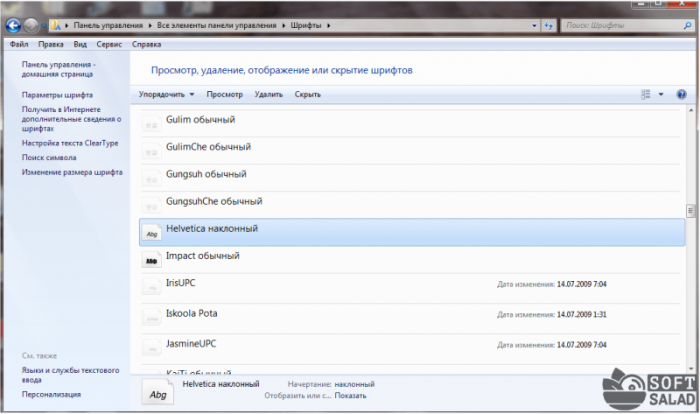Click Панель управления breadcrumb segment
The height and width of the screenshot is (414, 700).
[x=108, y=25]
